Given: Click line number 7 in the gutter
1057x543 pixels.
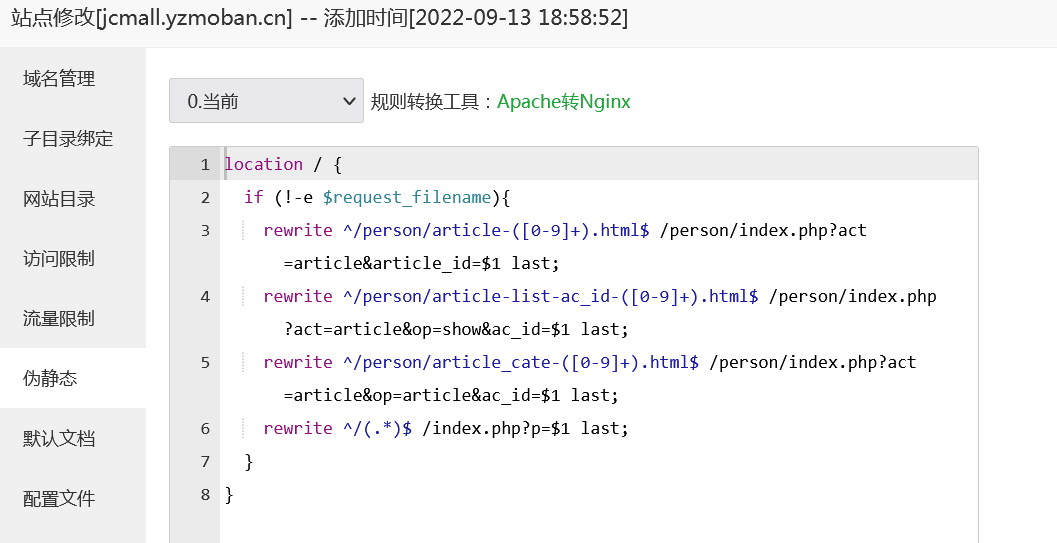Looking at the screenshot, I should 205,461.
